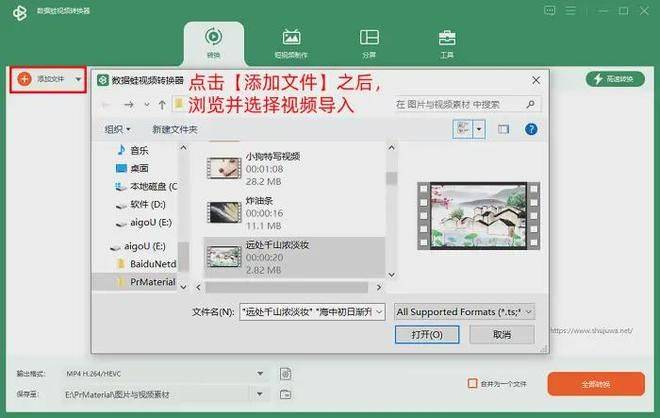Click the magnifier search icon in dialog
Screen dimensions: 660x418
coord(531,104)
